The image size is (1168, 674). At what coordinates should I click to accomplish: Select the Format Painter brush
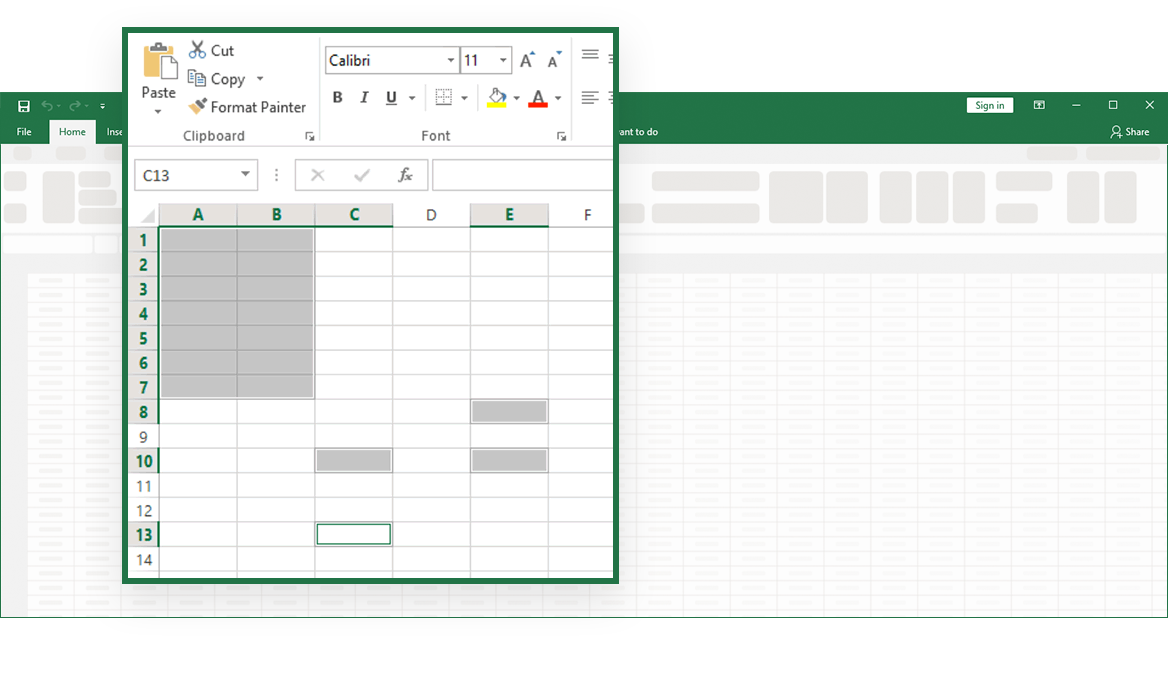[198, 107]
